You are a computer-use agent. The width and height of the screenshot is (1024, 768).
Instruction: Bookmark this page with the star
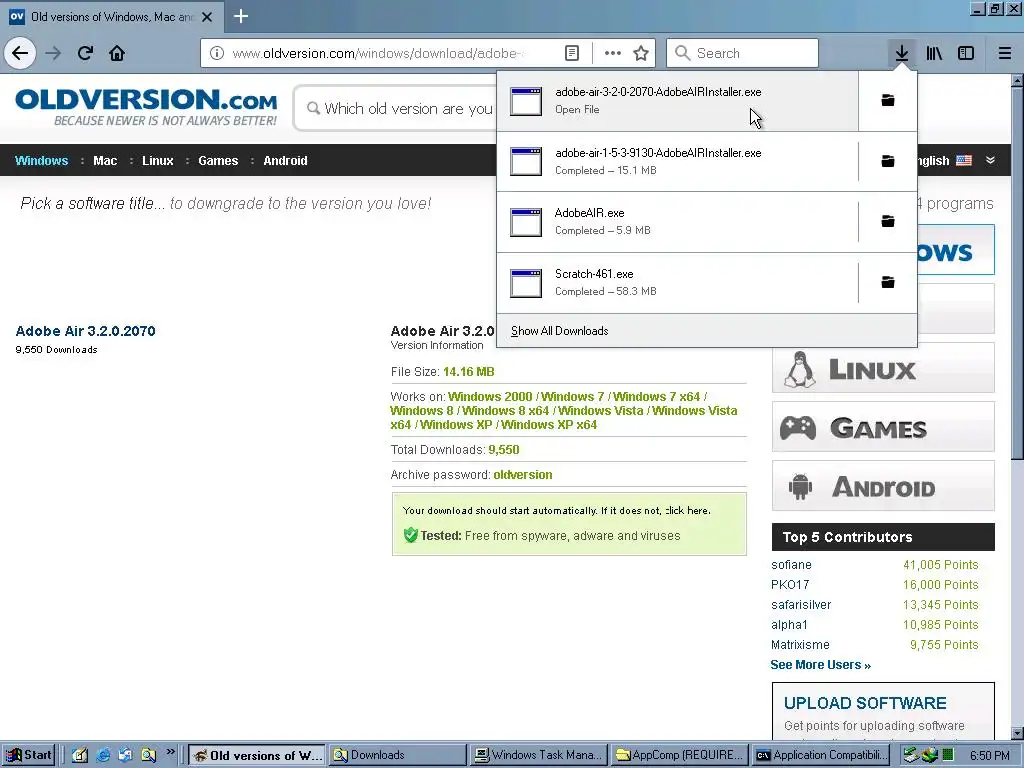pos(641,53)
